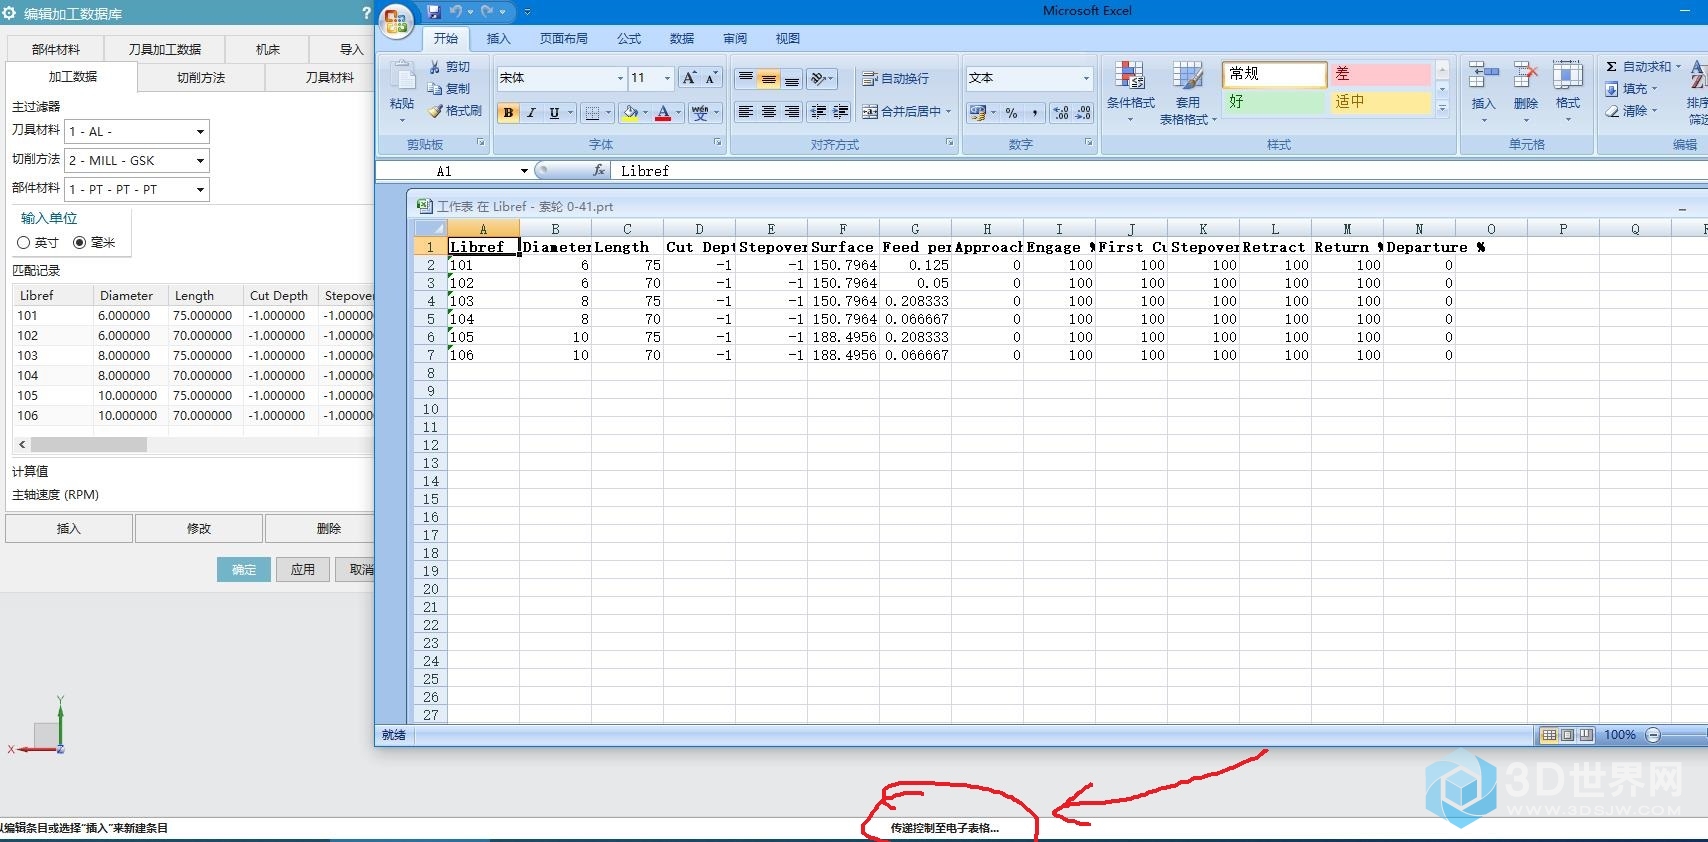The image size is (1708, 842).
Task: Click the Copy (复制) button
Action: click(x=448, y=89)
